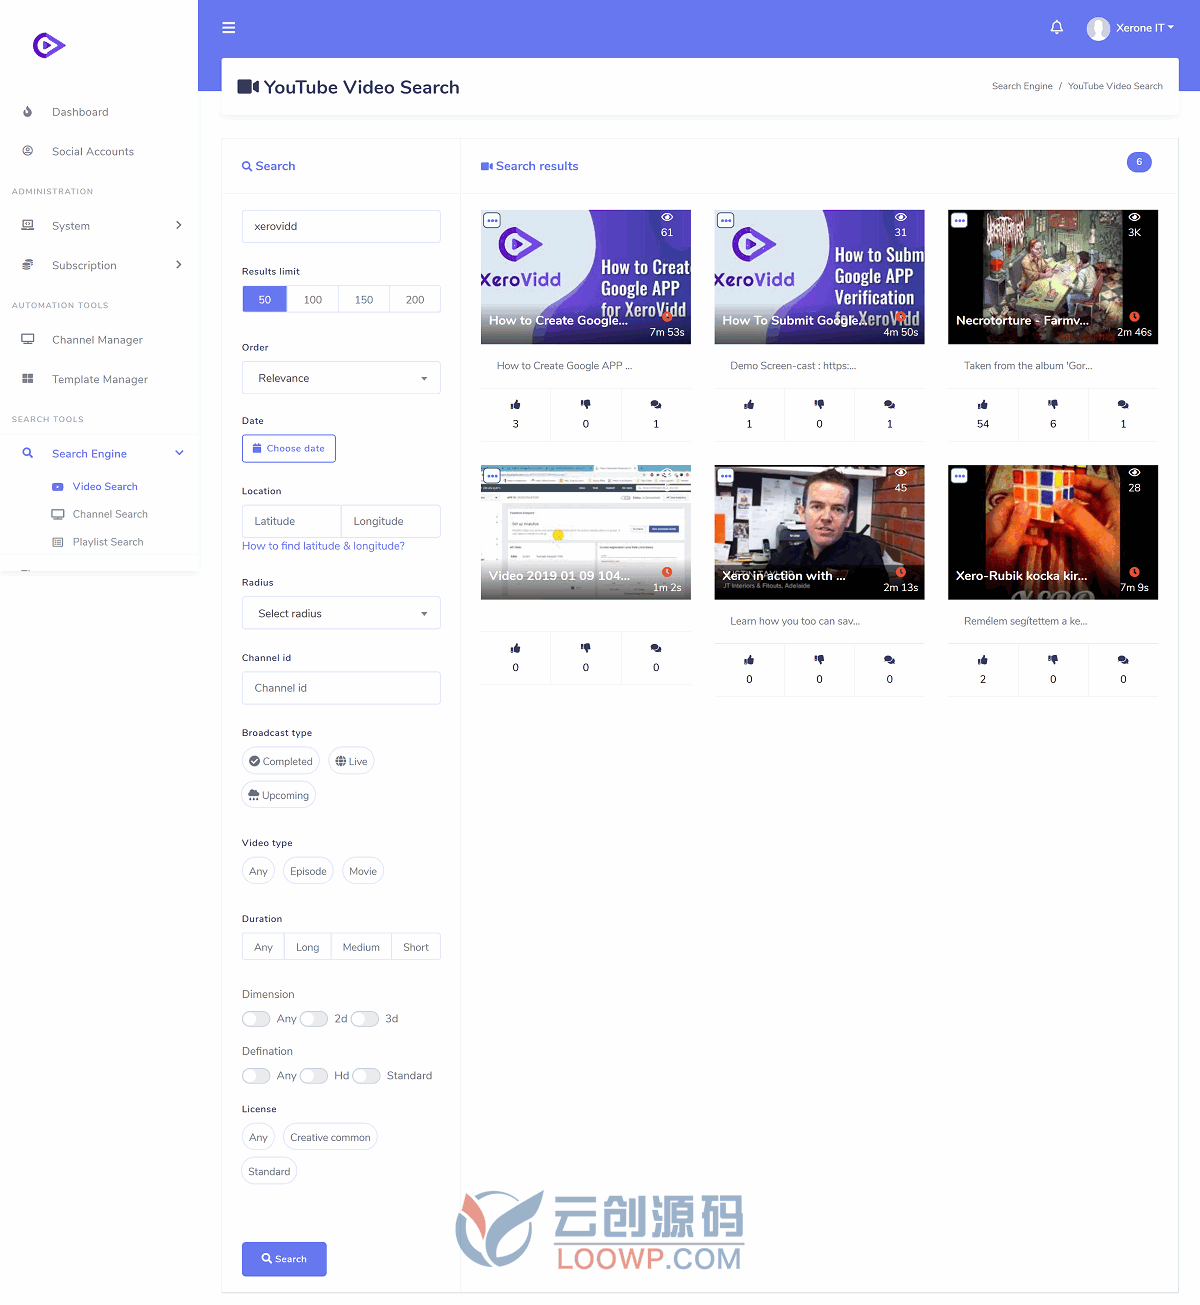The image size is (1200, 1305).
Task: Click thumbs-up icon under 'How to Create Google APP'
Action: point(516,404)
